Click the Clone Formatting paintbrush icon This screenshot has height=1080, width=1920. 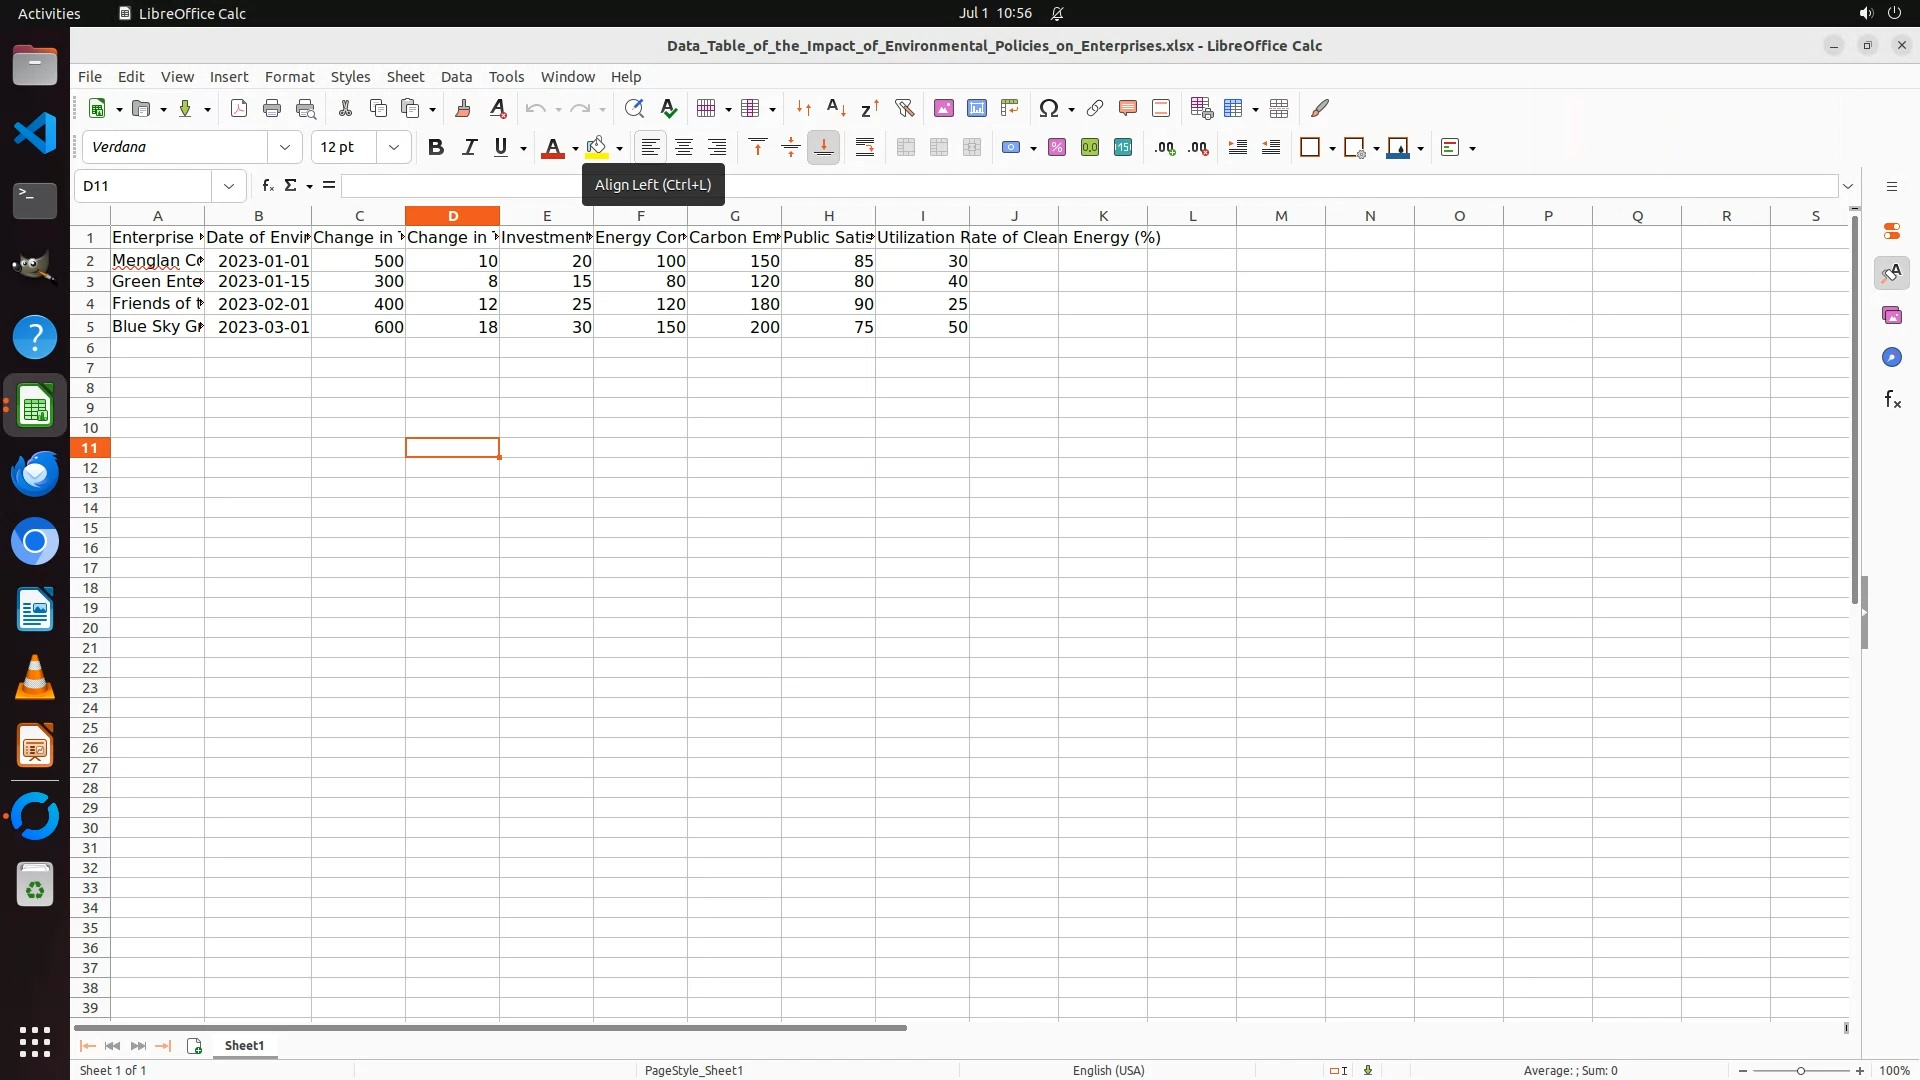click(x=463, y=109)
